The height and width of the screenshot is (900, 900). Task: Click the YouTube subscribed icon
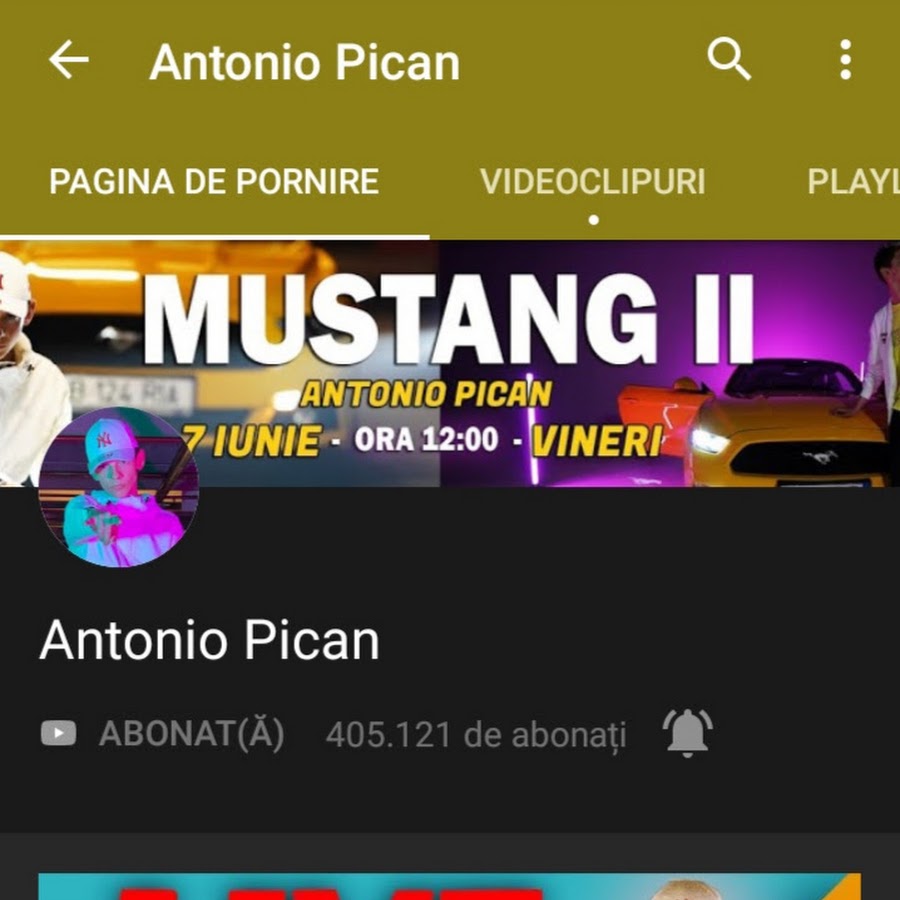tap(59, 733)
